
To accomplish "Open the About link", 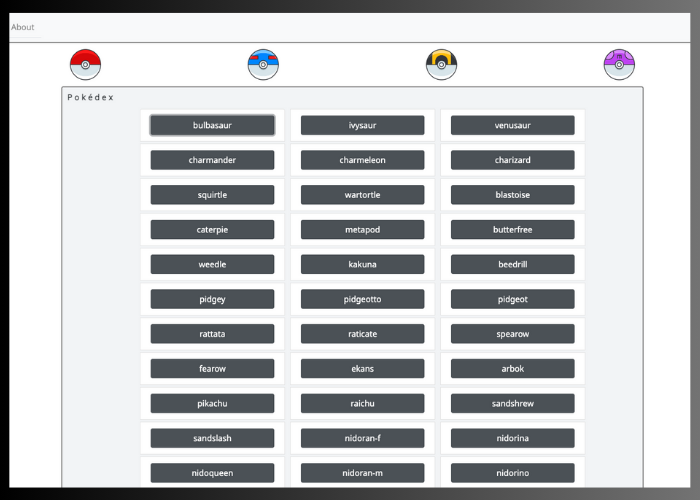I will click(x=23, y=27).
